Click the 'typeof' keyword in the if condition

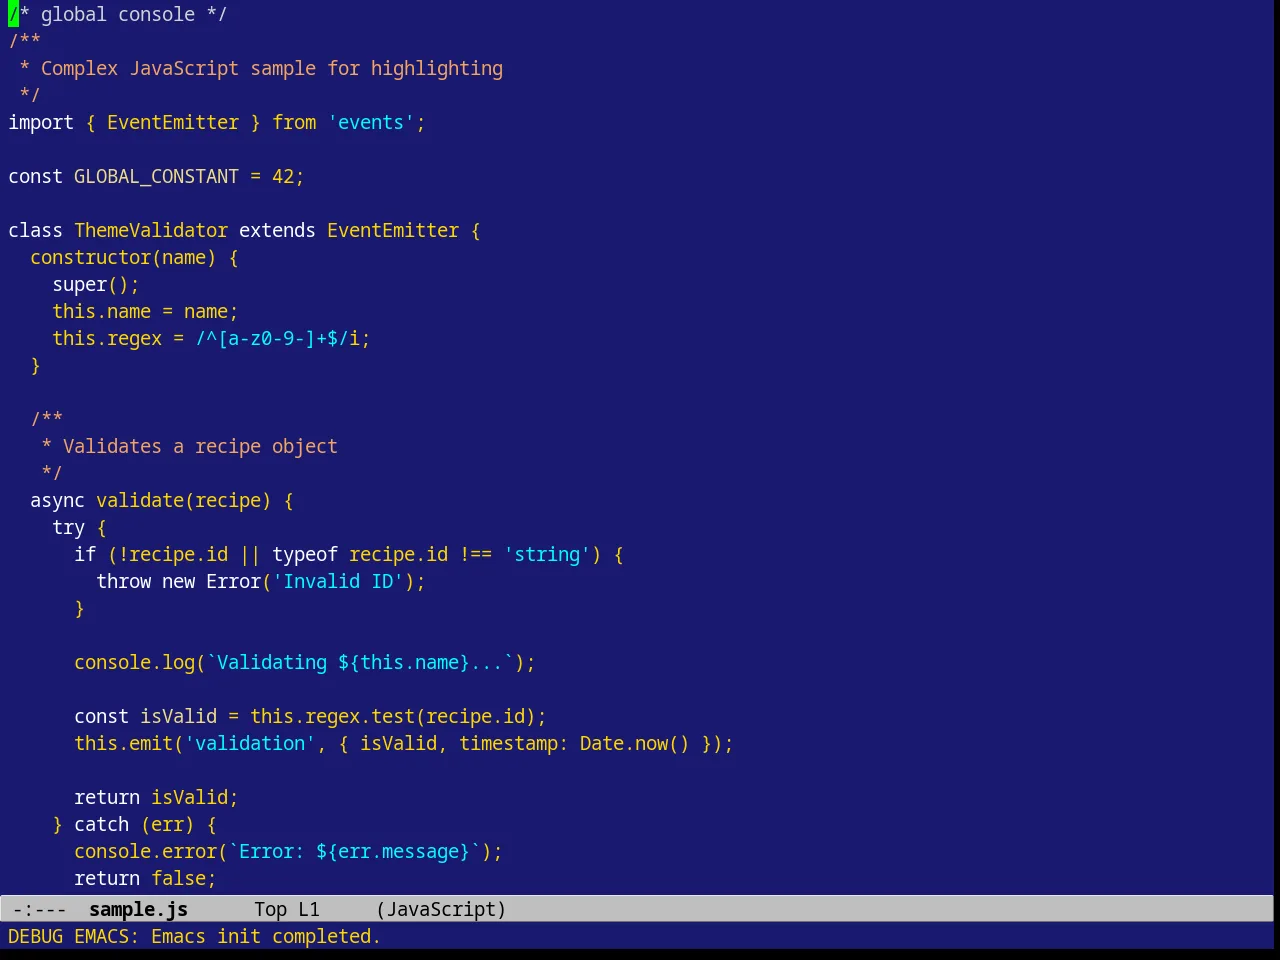coord(305,554)
